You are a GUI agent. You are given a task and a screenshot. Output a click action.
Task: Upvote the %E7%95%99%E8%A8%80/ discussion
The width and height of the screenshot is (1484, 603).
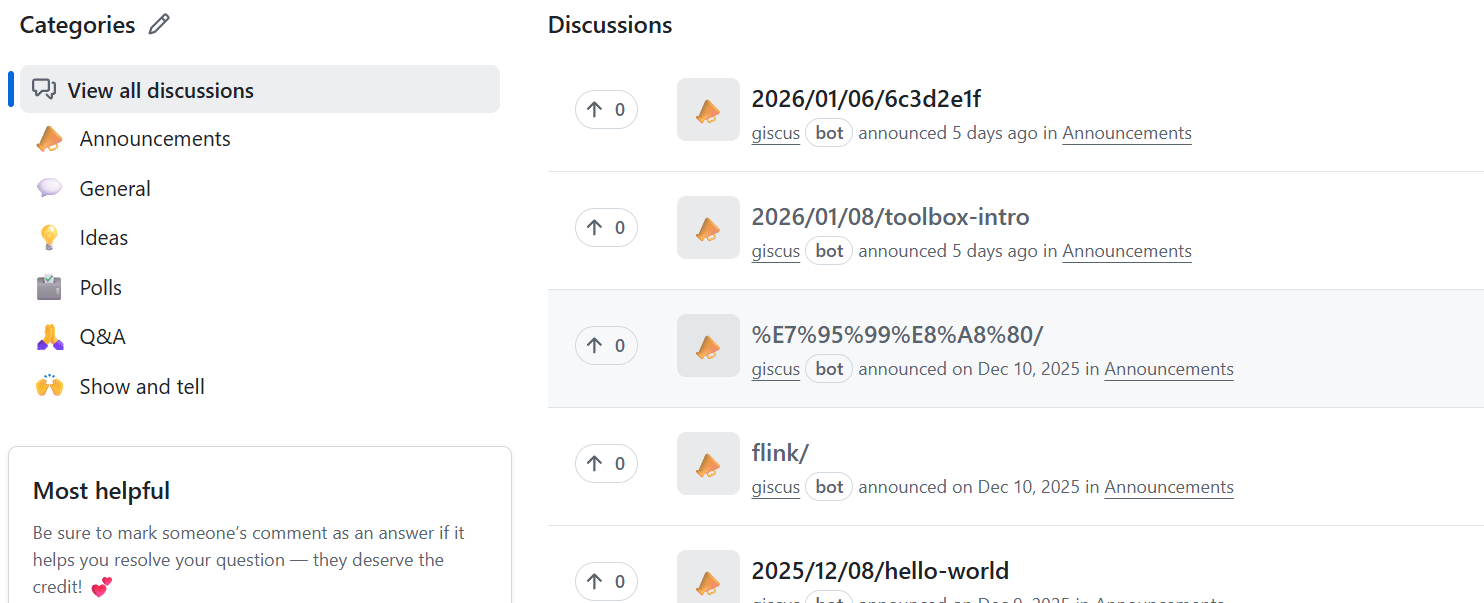pyautogui.click(x=606, y=346)
